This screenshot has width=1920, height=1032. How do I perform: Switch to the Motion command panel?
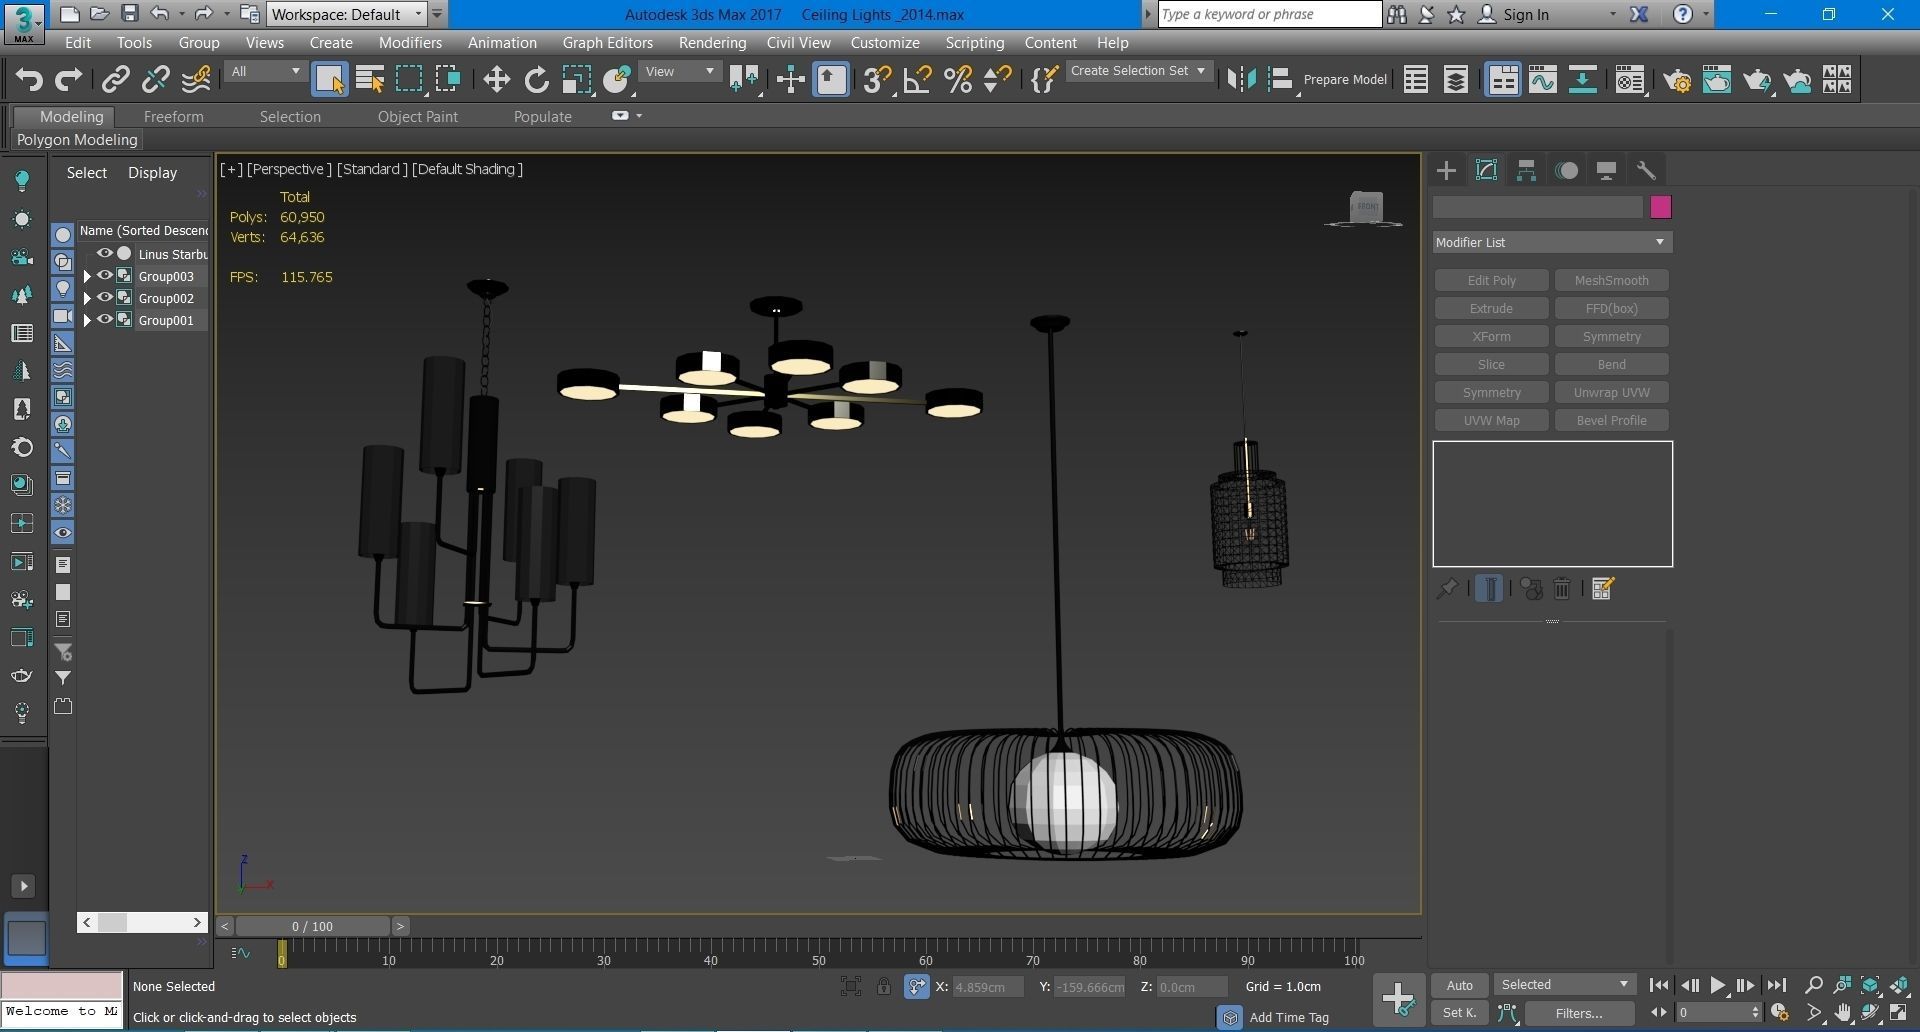[x=1567, y=171]
